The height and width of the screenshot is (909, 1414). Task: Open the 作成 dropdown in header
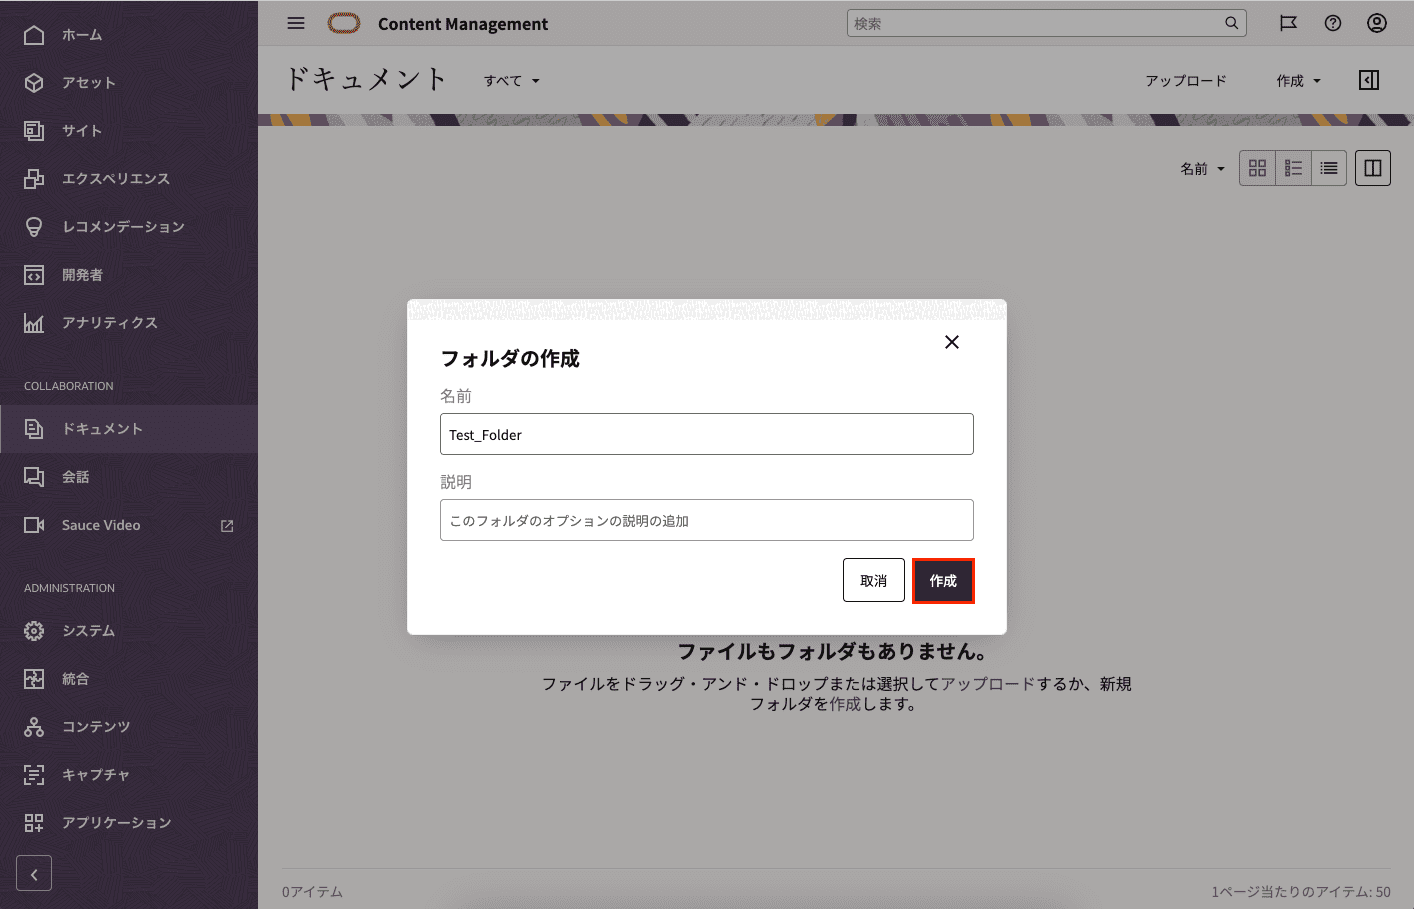[x=1297, y=81]
